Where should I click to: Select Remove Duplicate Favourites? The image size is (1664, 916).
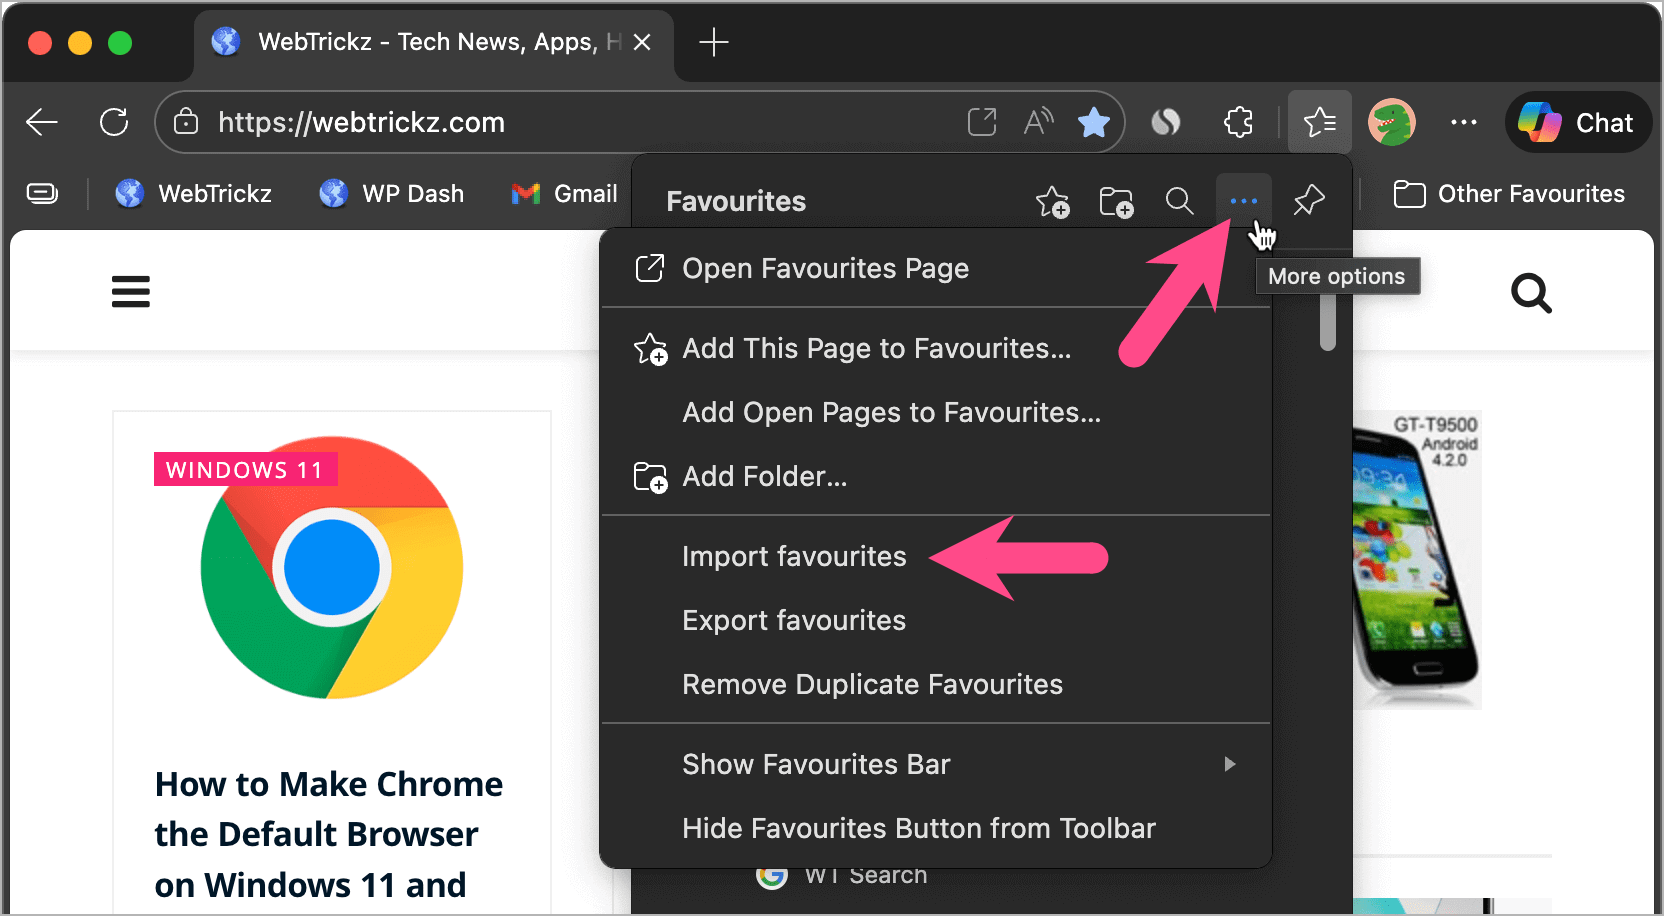point(872,684)
